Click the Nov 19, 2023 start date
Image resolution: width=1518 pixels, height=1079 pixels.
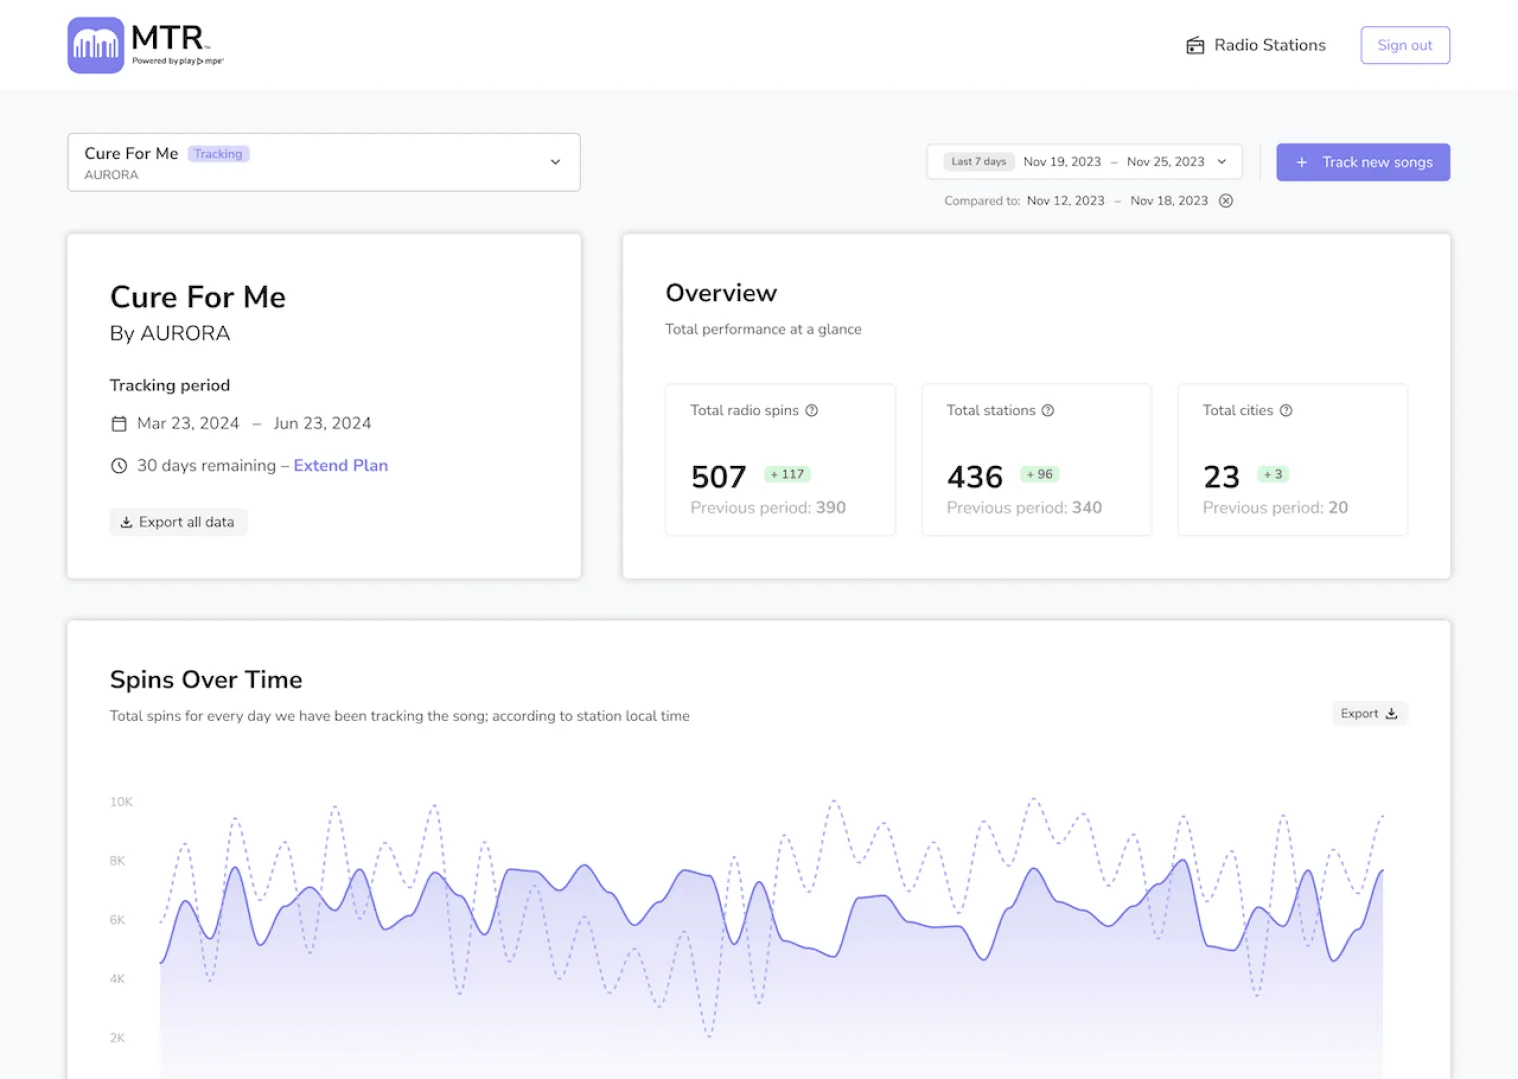coord(1062,161)
